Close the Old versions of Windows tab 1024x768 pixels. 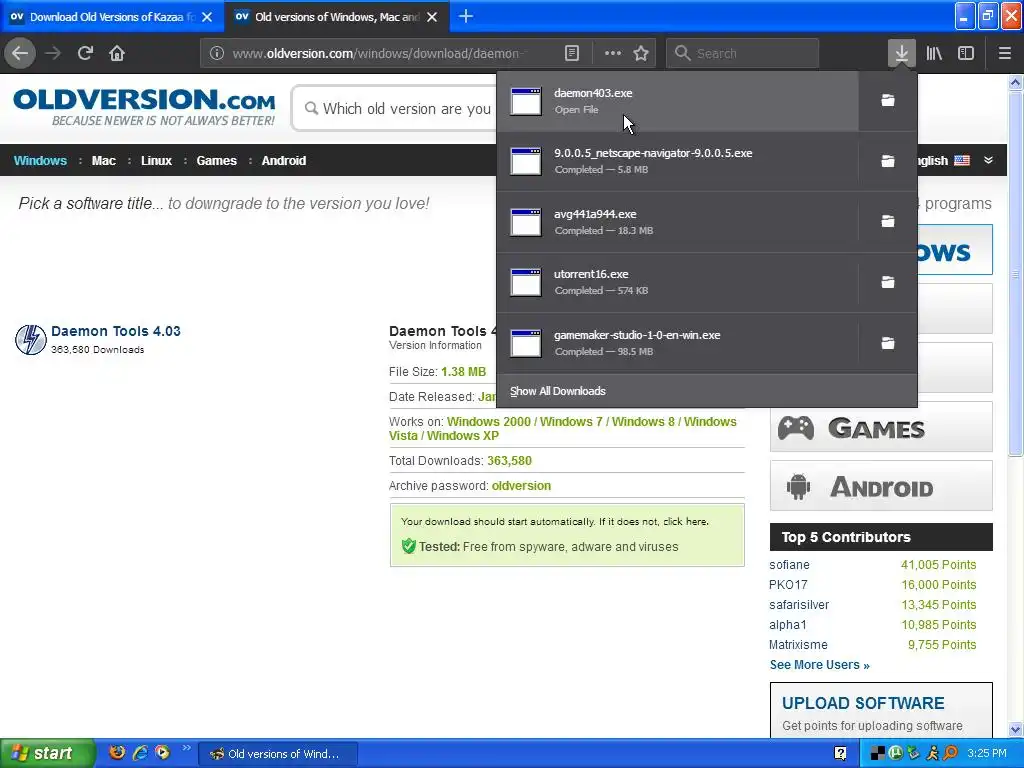click(x=432, y=17)
